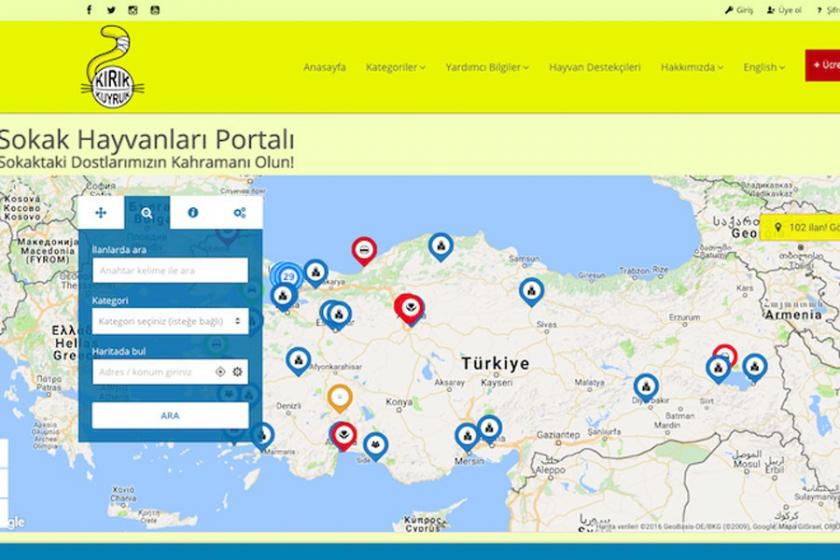Click the blue marker at Diyarbakır

click(x=646, y=387)
